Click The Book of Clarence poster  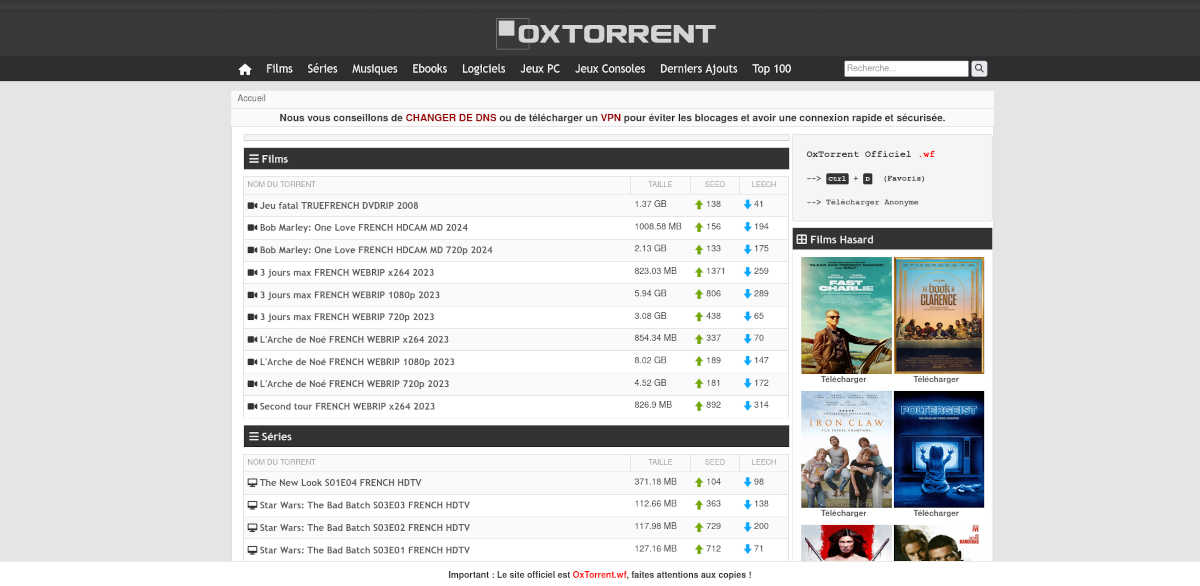[x=939, y=315]
